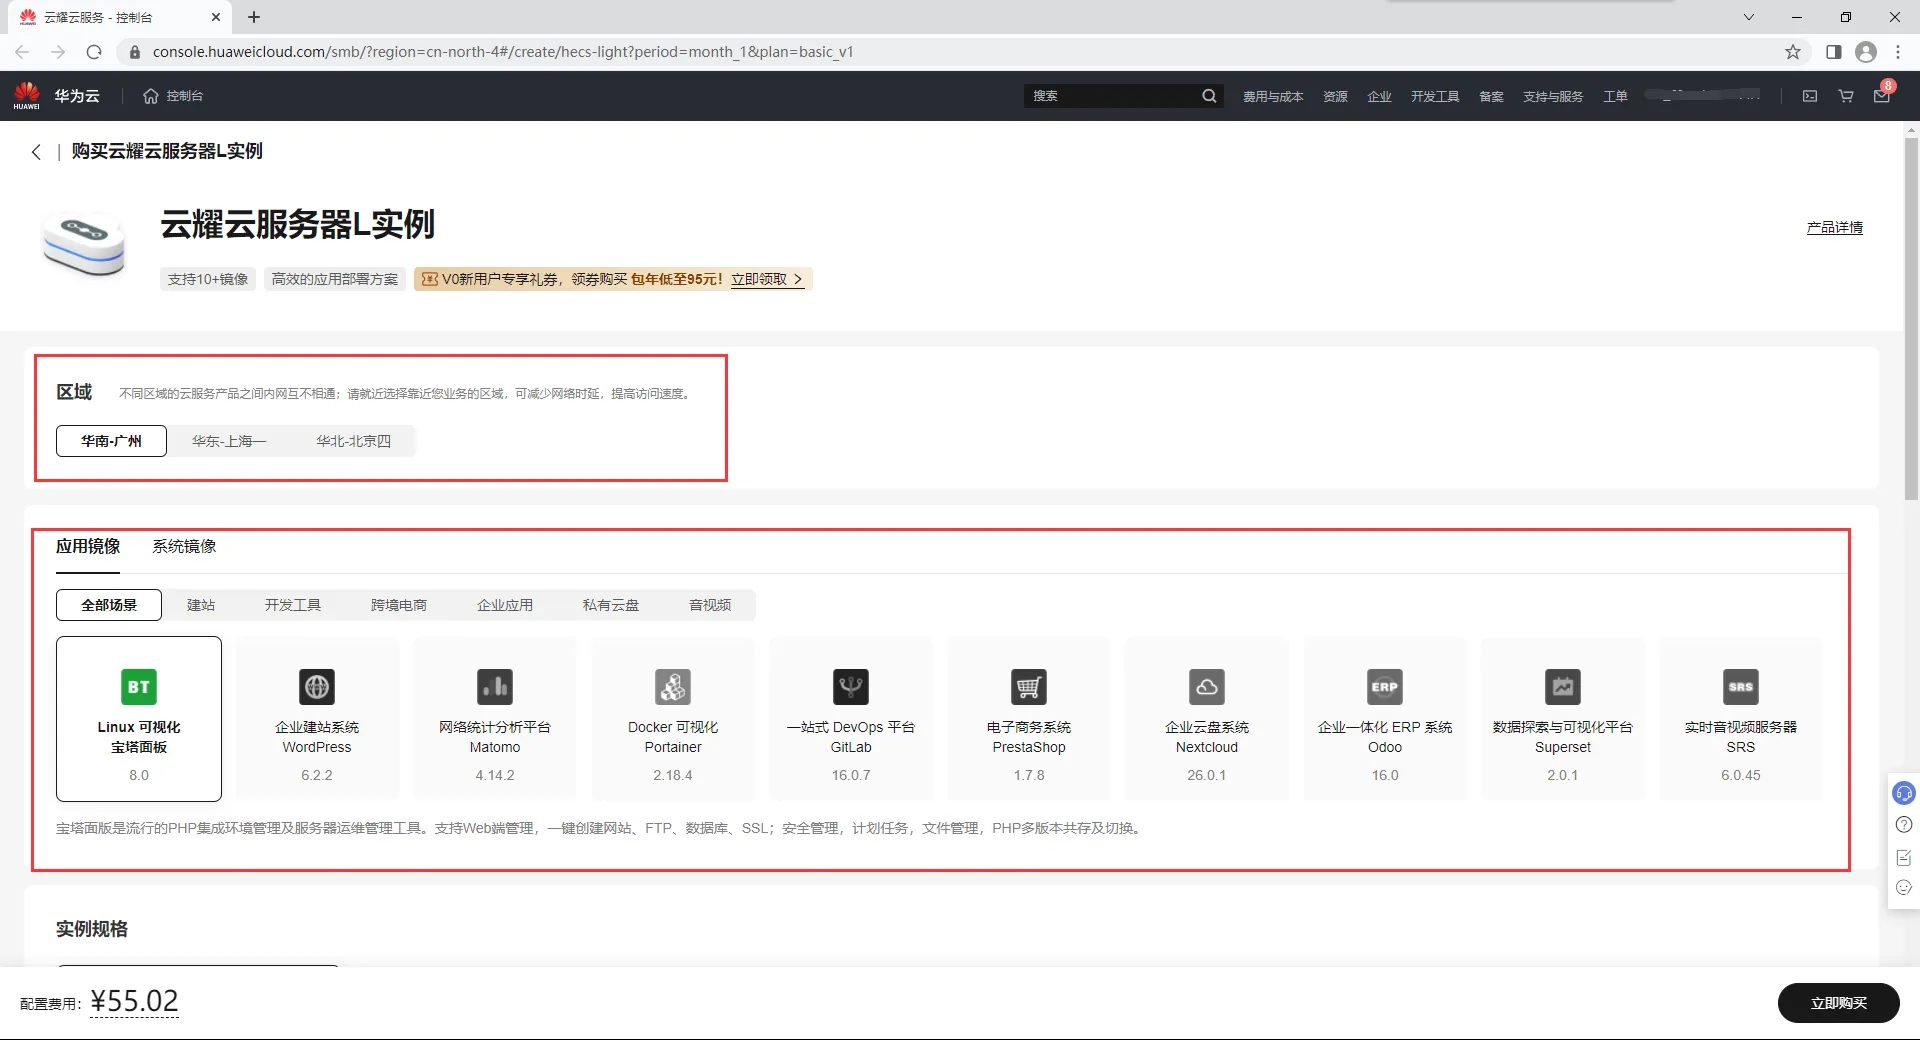Claim coupon via 立即领取 link
The image size is (1920, 1040).
(767, 279)
